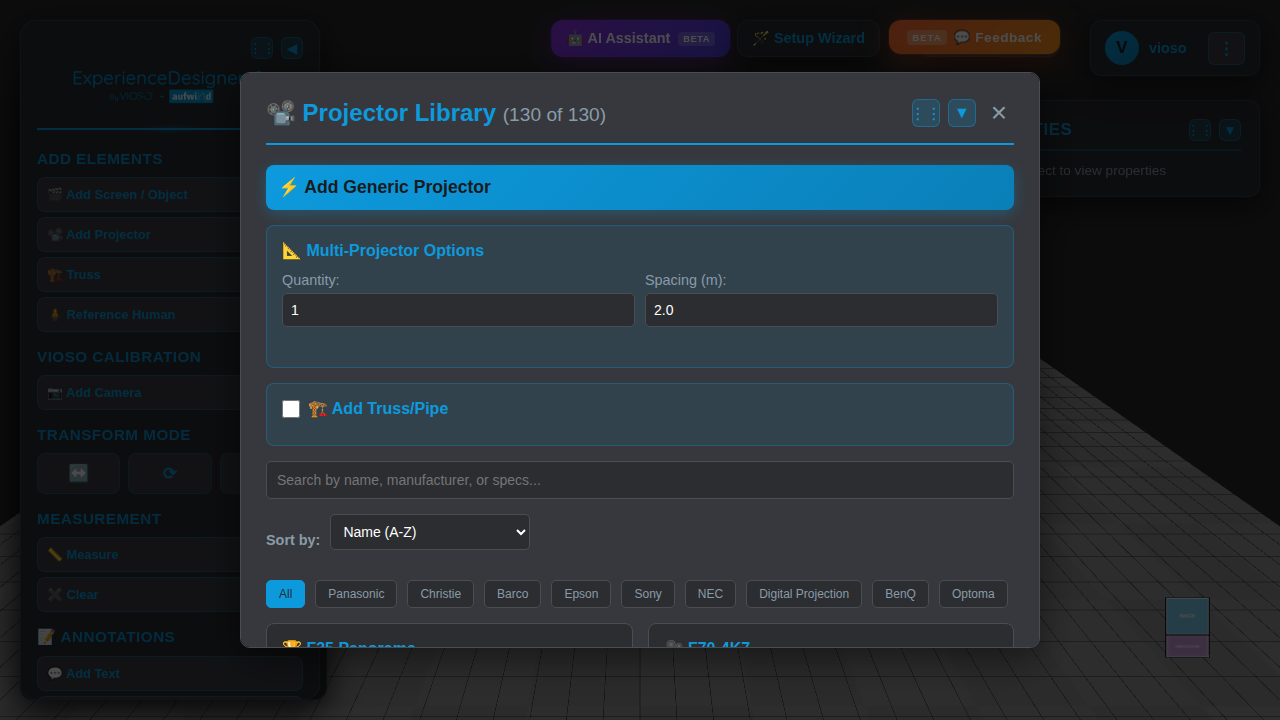This screenshot has height=720, width=1280.
Task: Select the Add Screen / Object tool
Action: [x=120, y=194]
